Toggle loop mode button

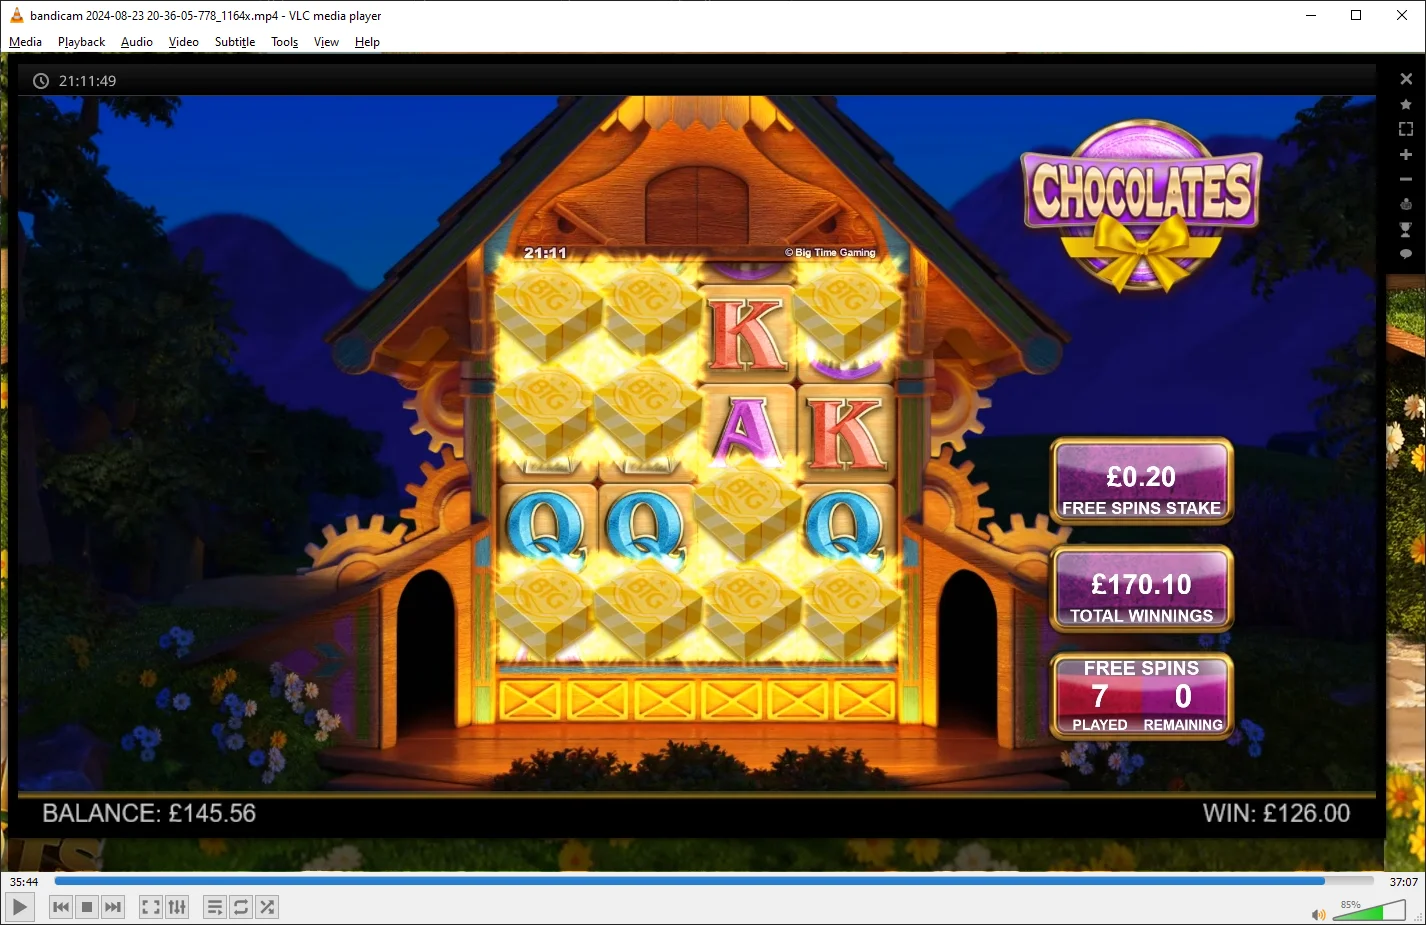(x=241, y=907)
